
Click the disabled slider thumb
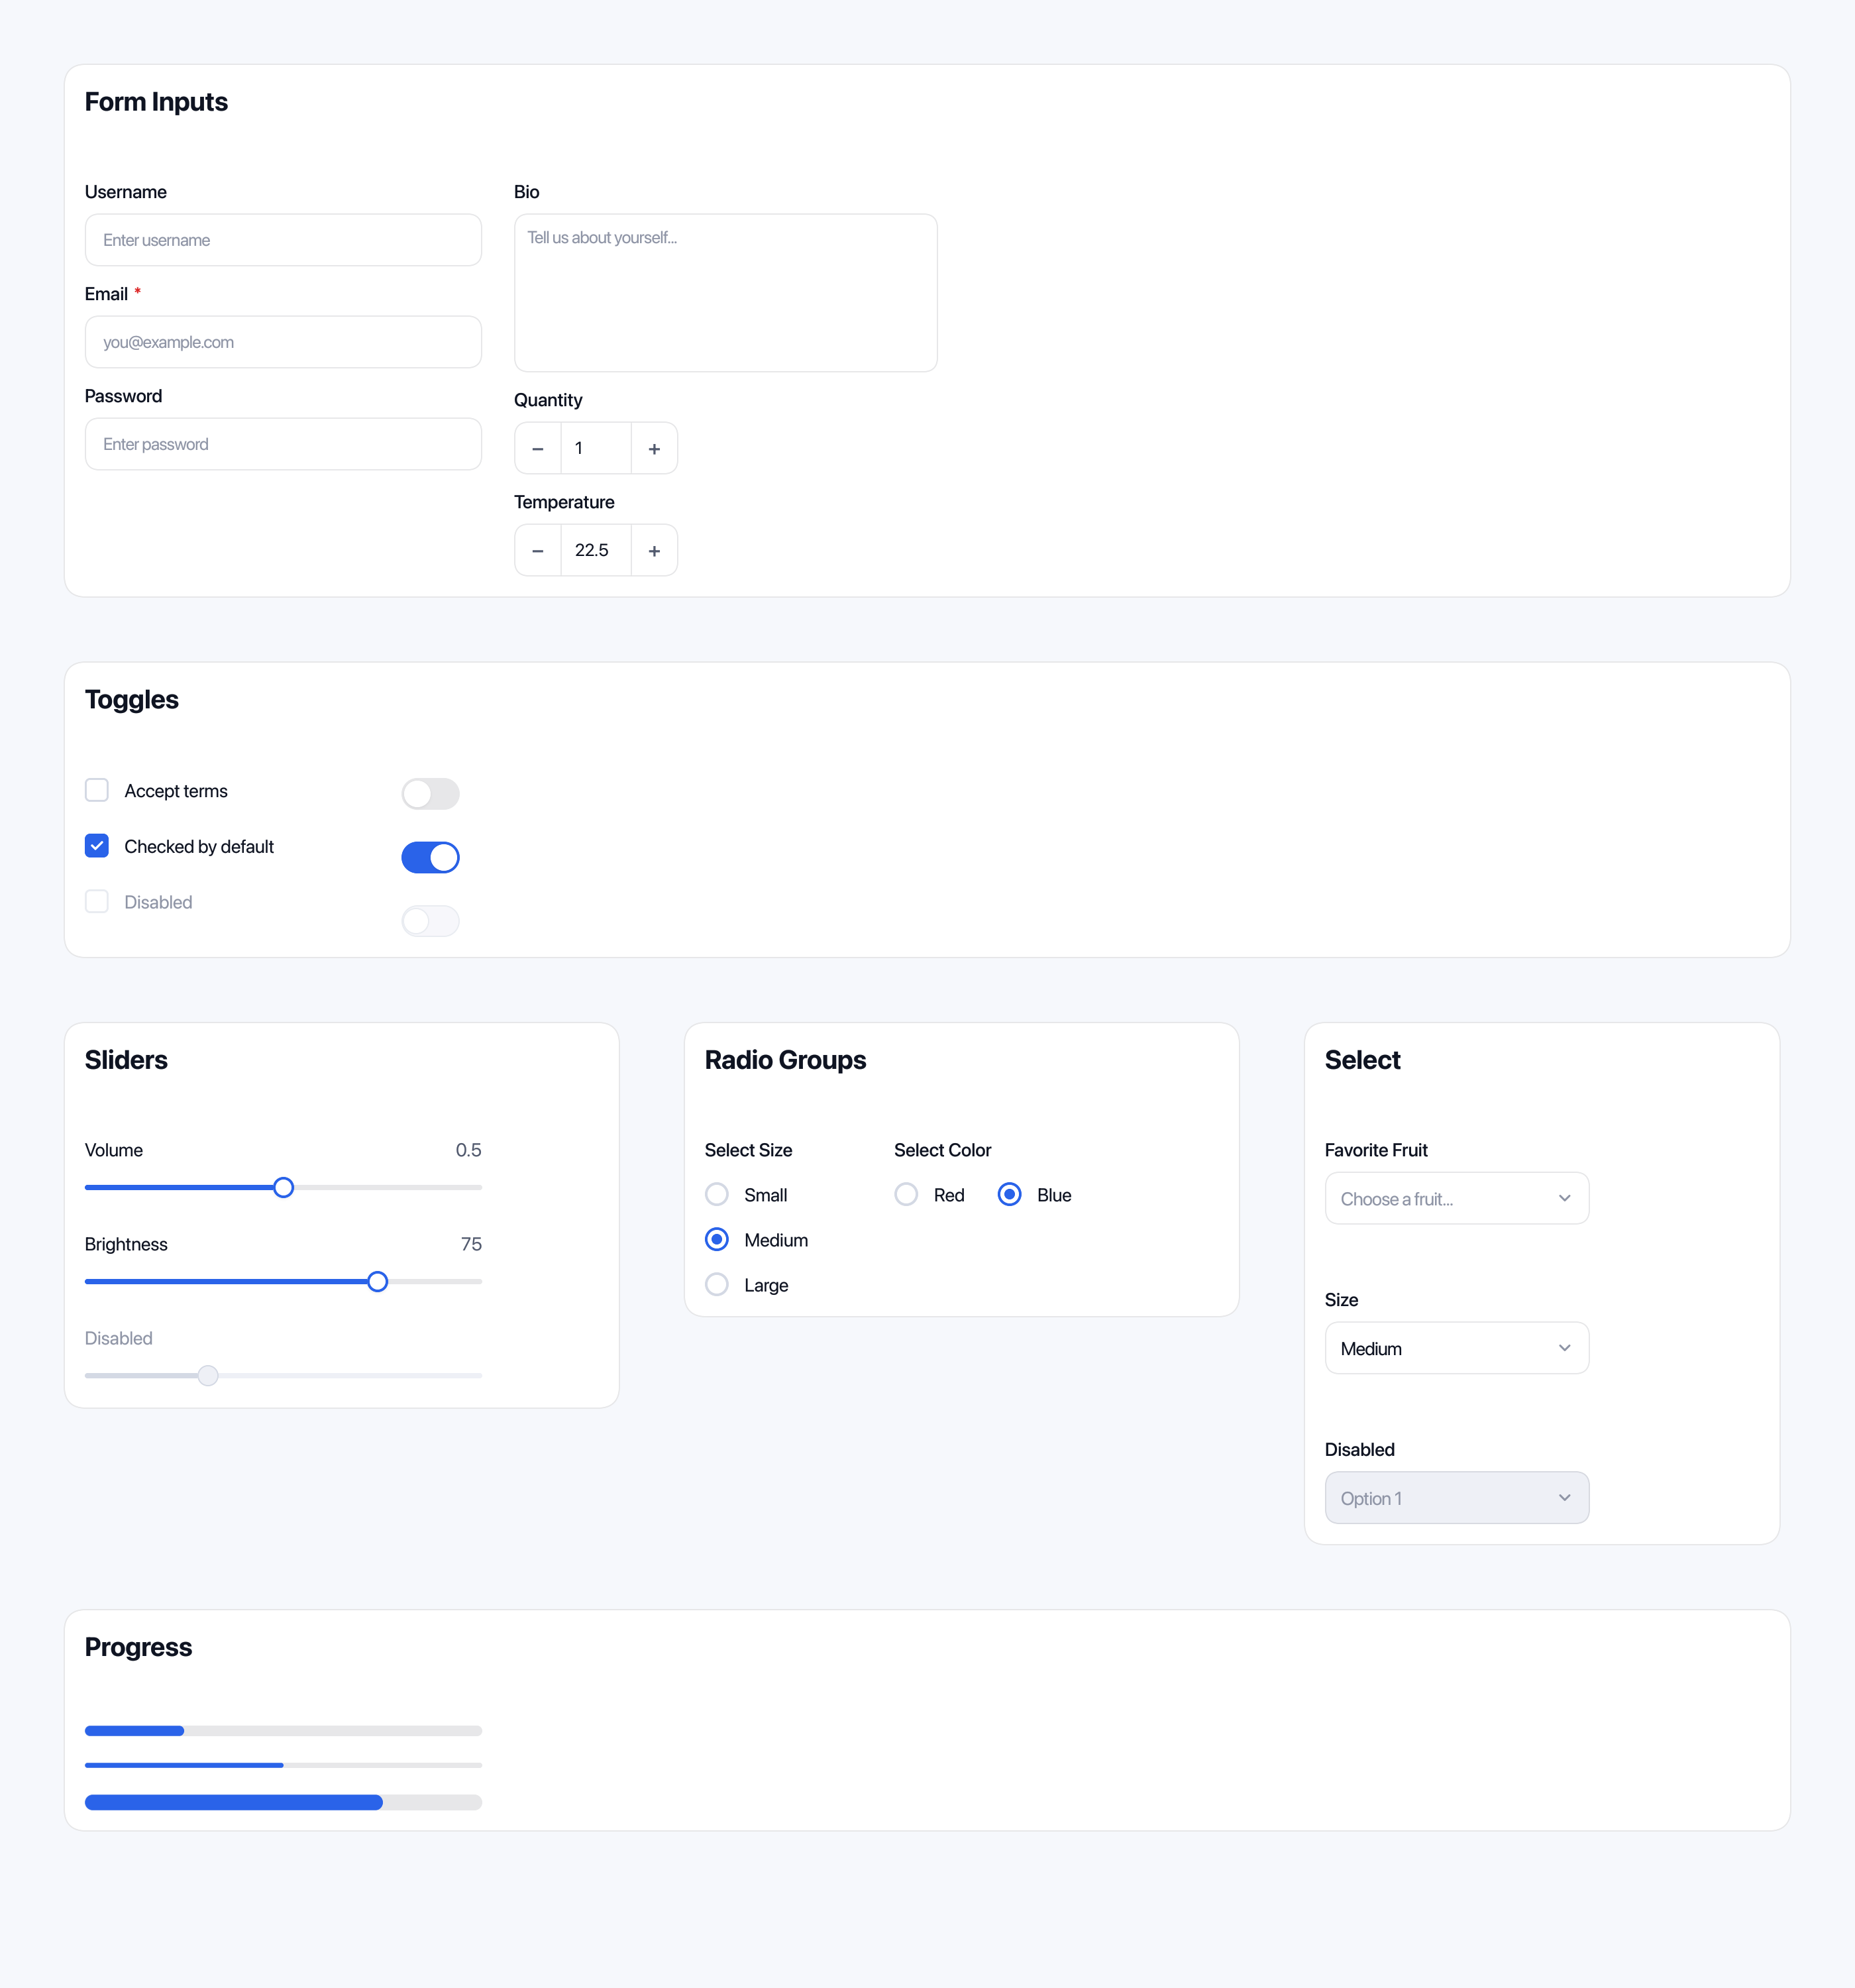tap(208, 1376)
